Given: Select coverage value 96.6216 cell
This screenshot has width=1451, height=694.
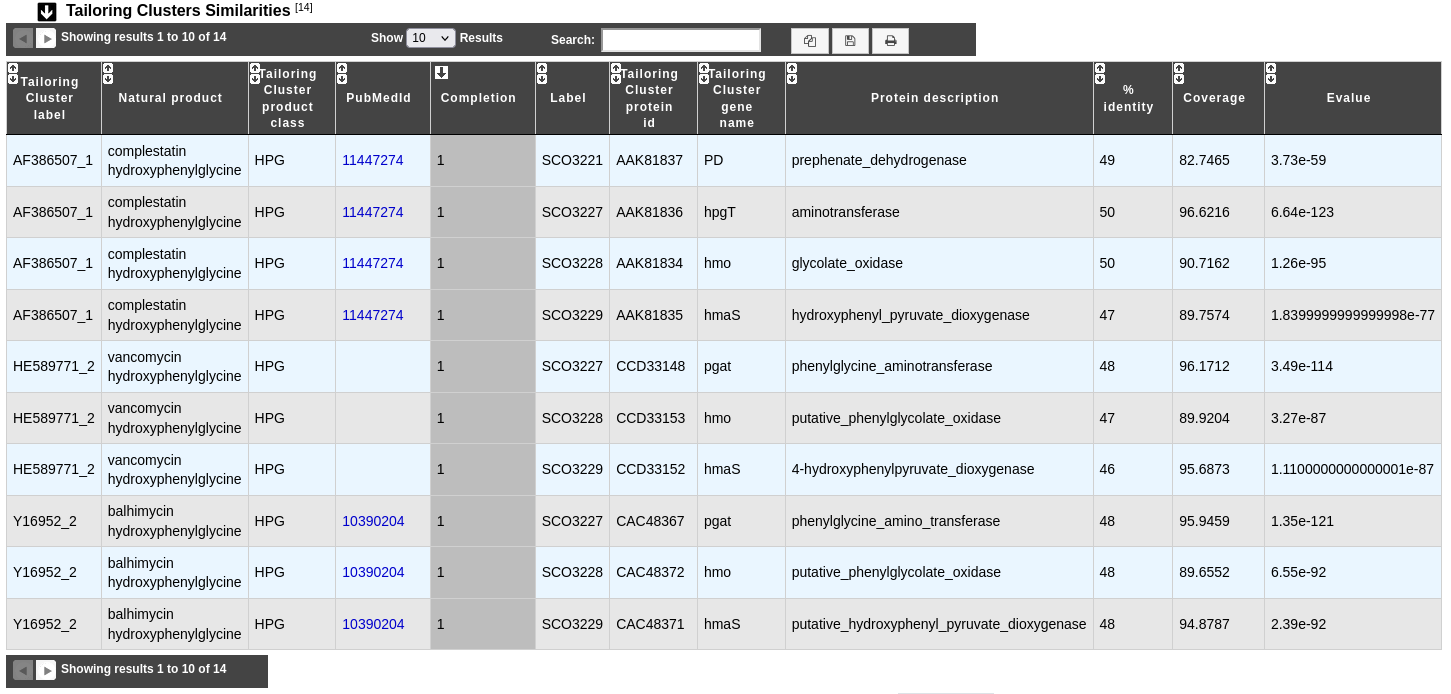Looking at the screenshot, I should [1218, 212].
